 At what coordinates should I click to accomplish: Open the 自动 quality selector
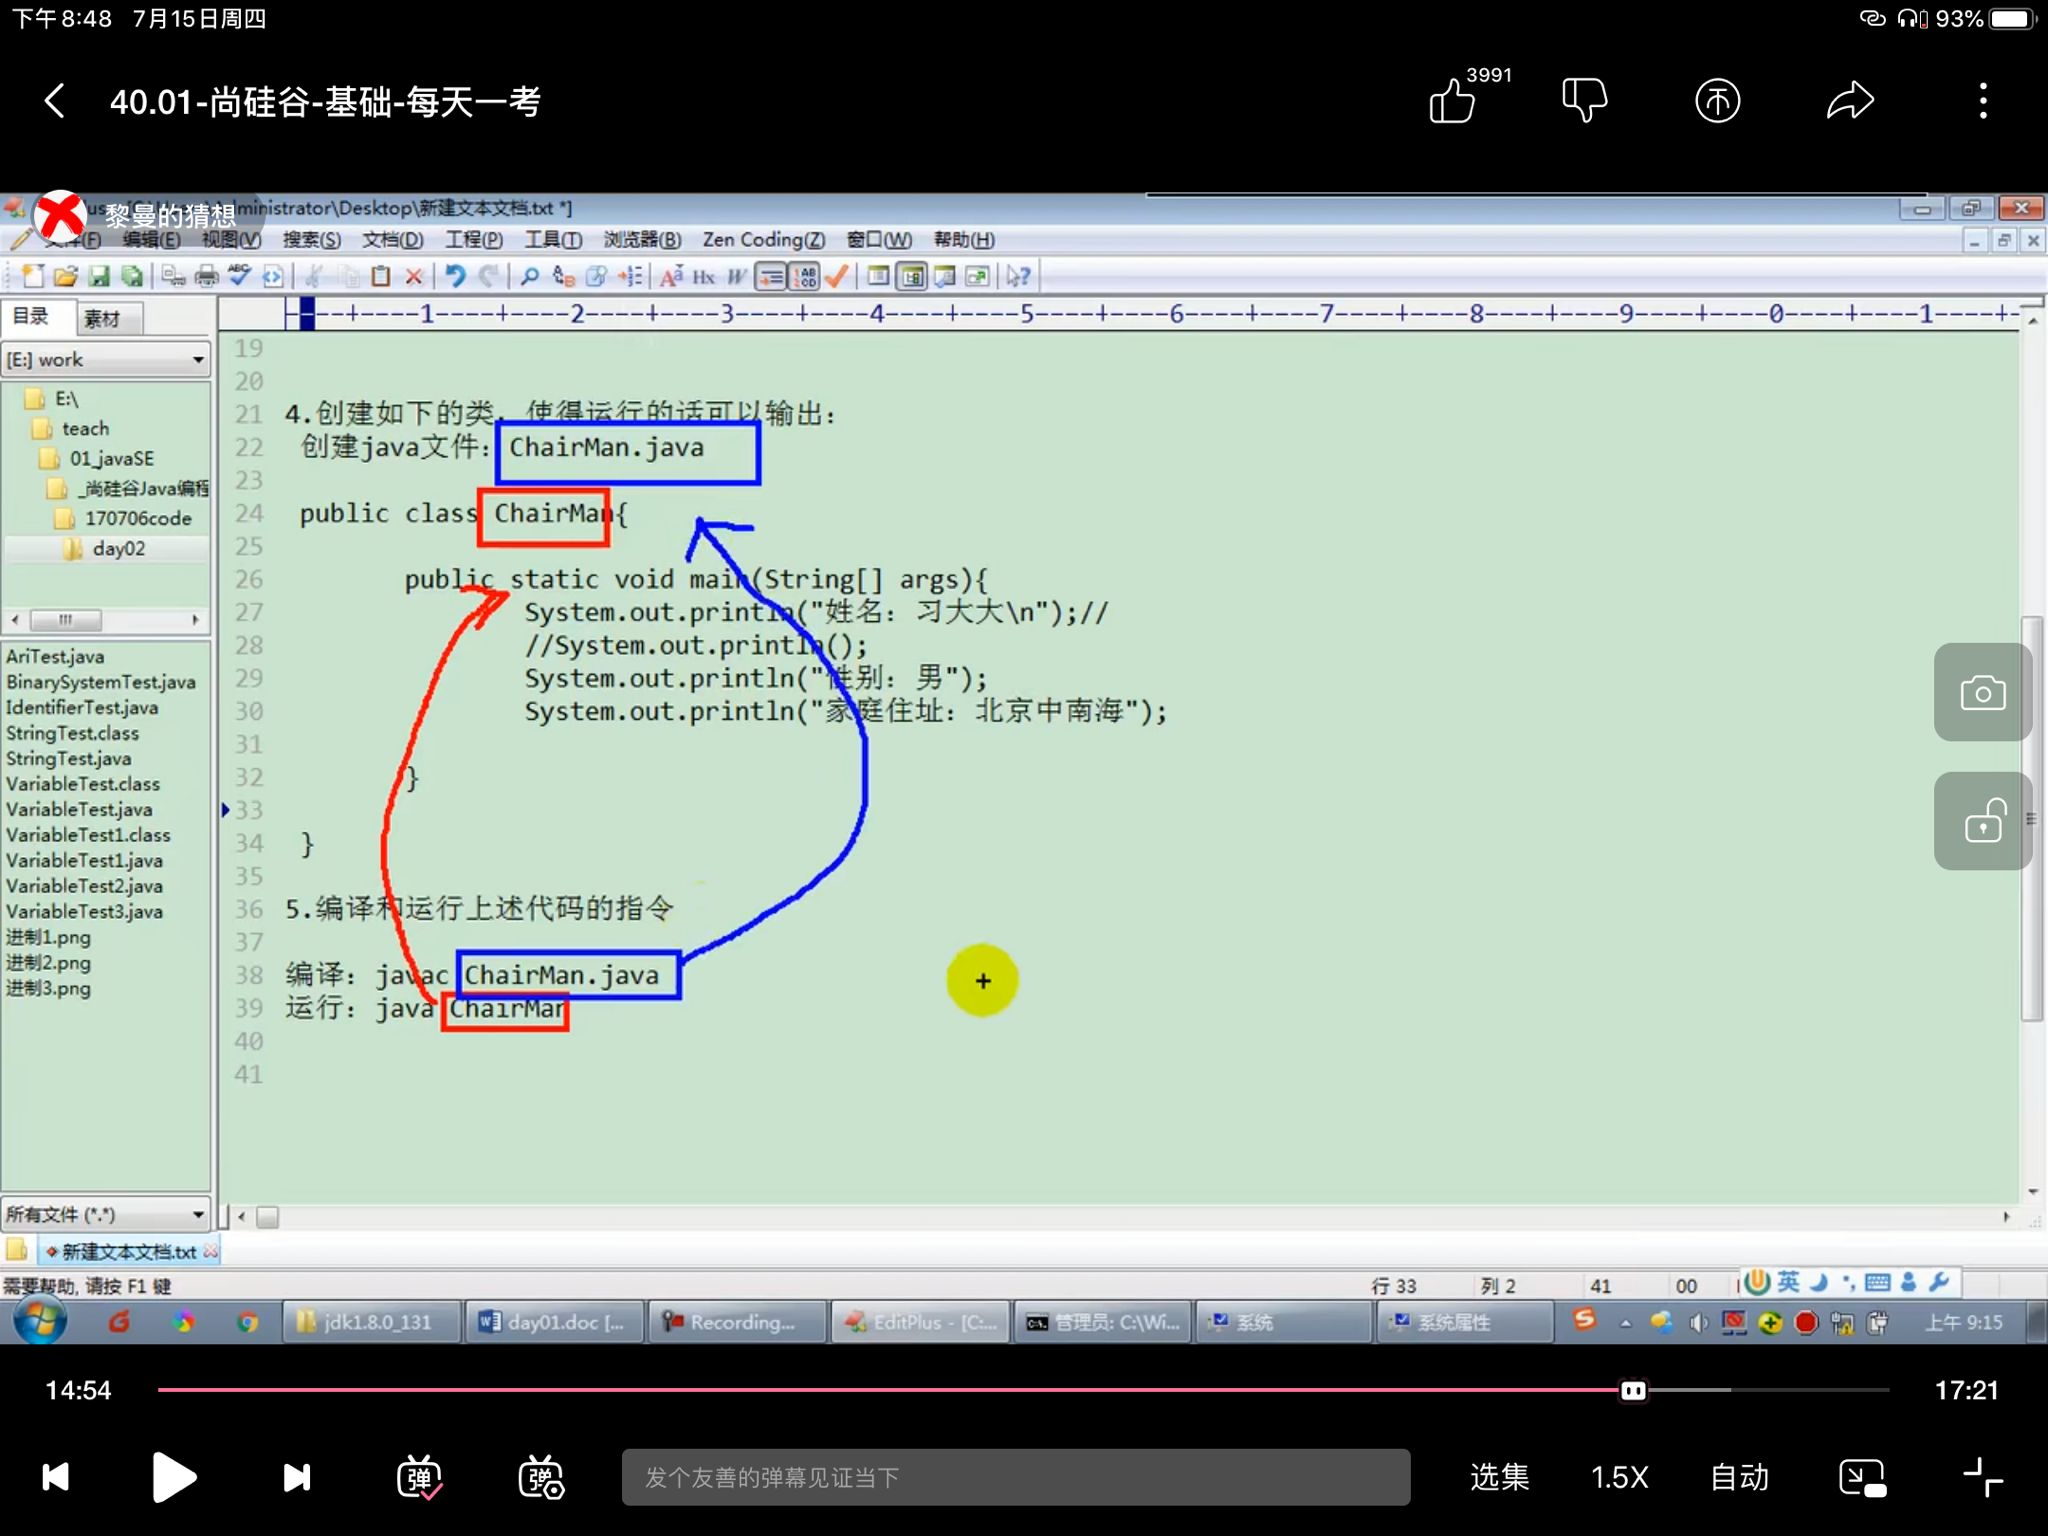pyautogui.click(x=1740, y=1477)
